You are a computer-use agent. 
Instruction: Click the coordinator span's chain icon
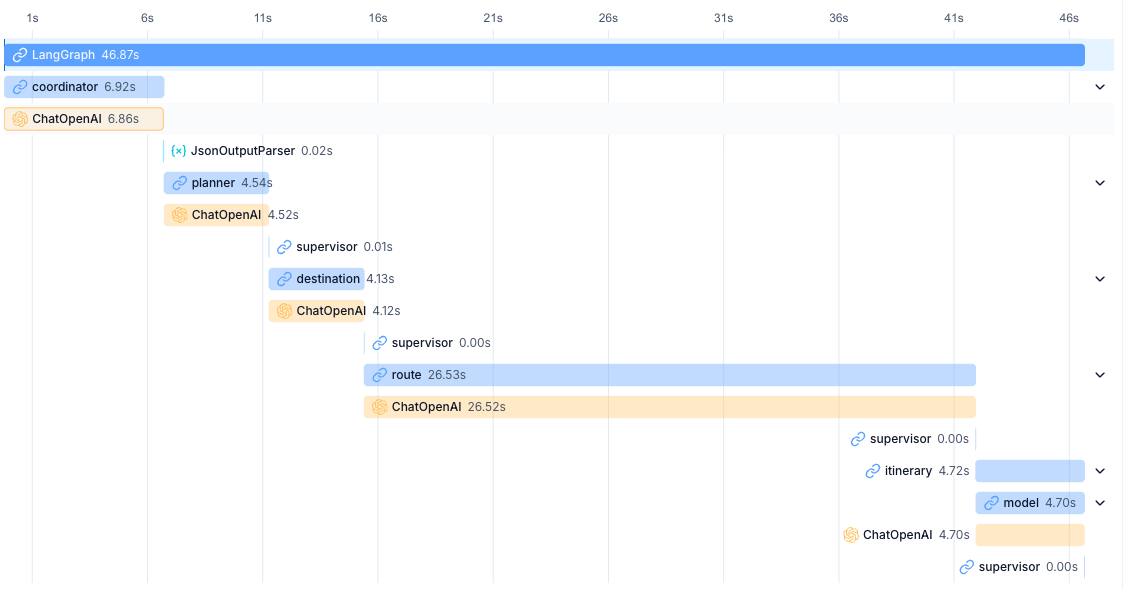pos(20,87)
